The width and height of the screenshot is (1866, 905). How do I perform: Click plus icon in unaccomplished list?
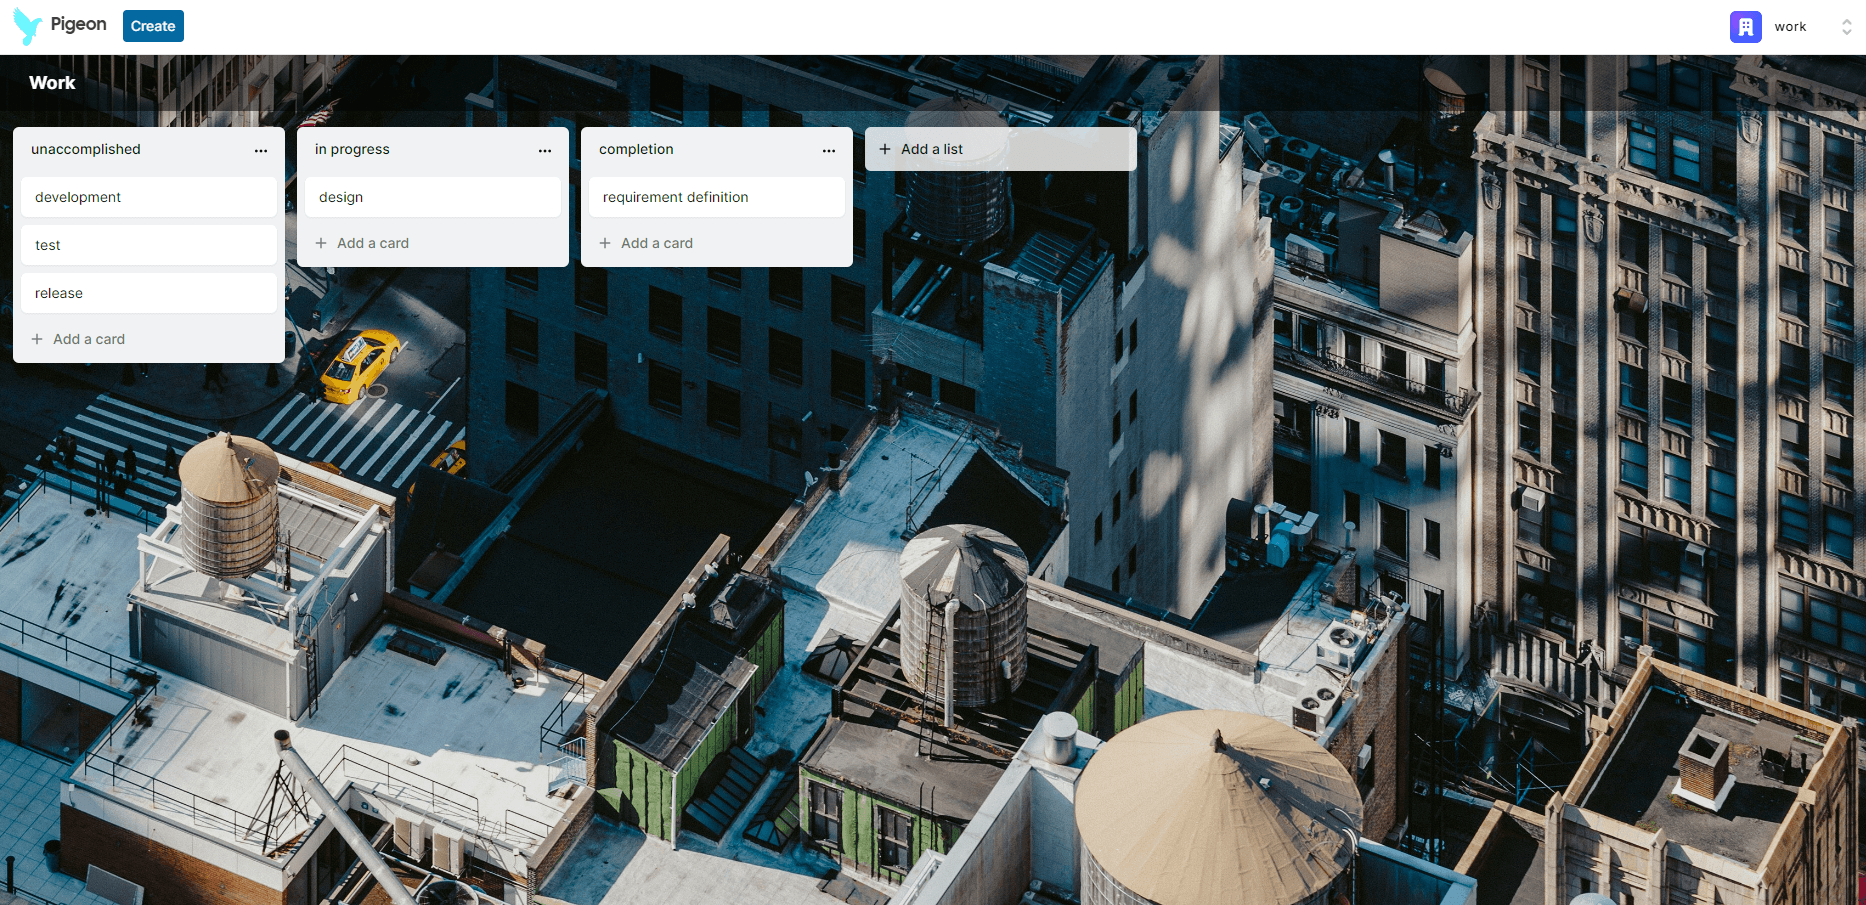click(37, 339)
